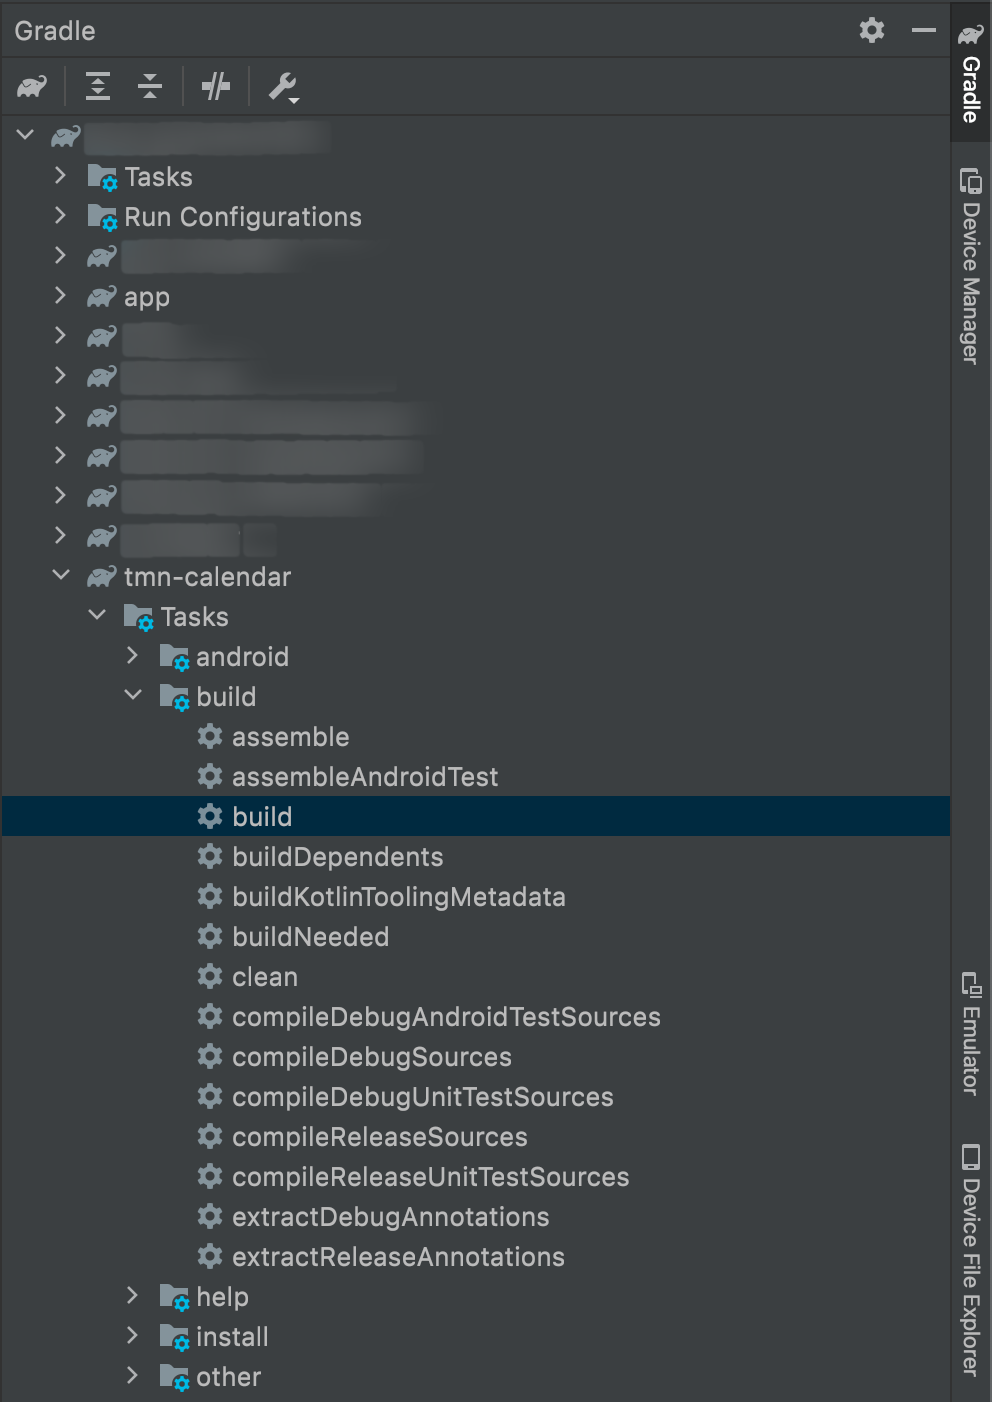Screen dimensions: 992x1402
Task: Expand the app module node
Action: pos(60,296)
